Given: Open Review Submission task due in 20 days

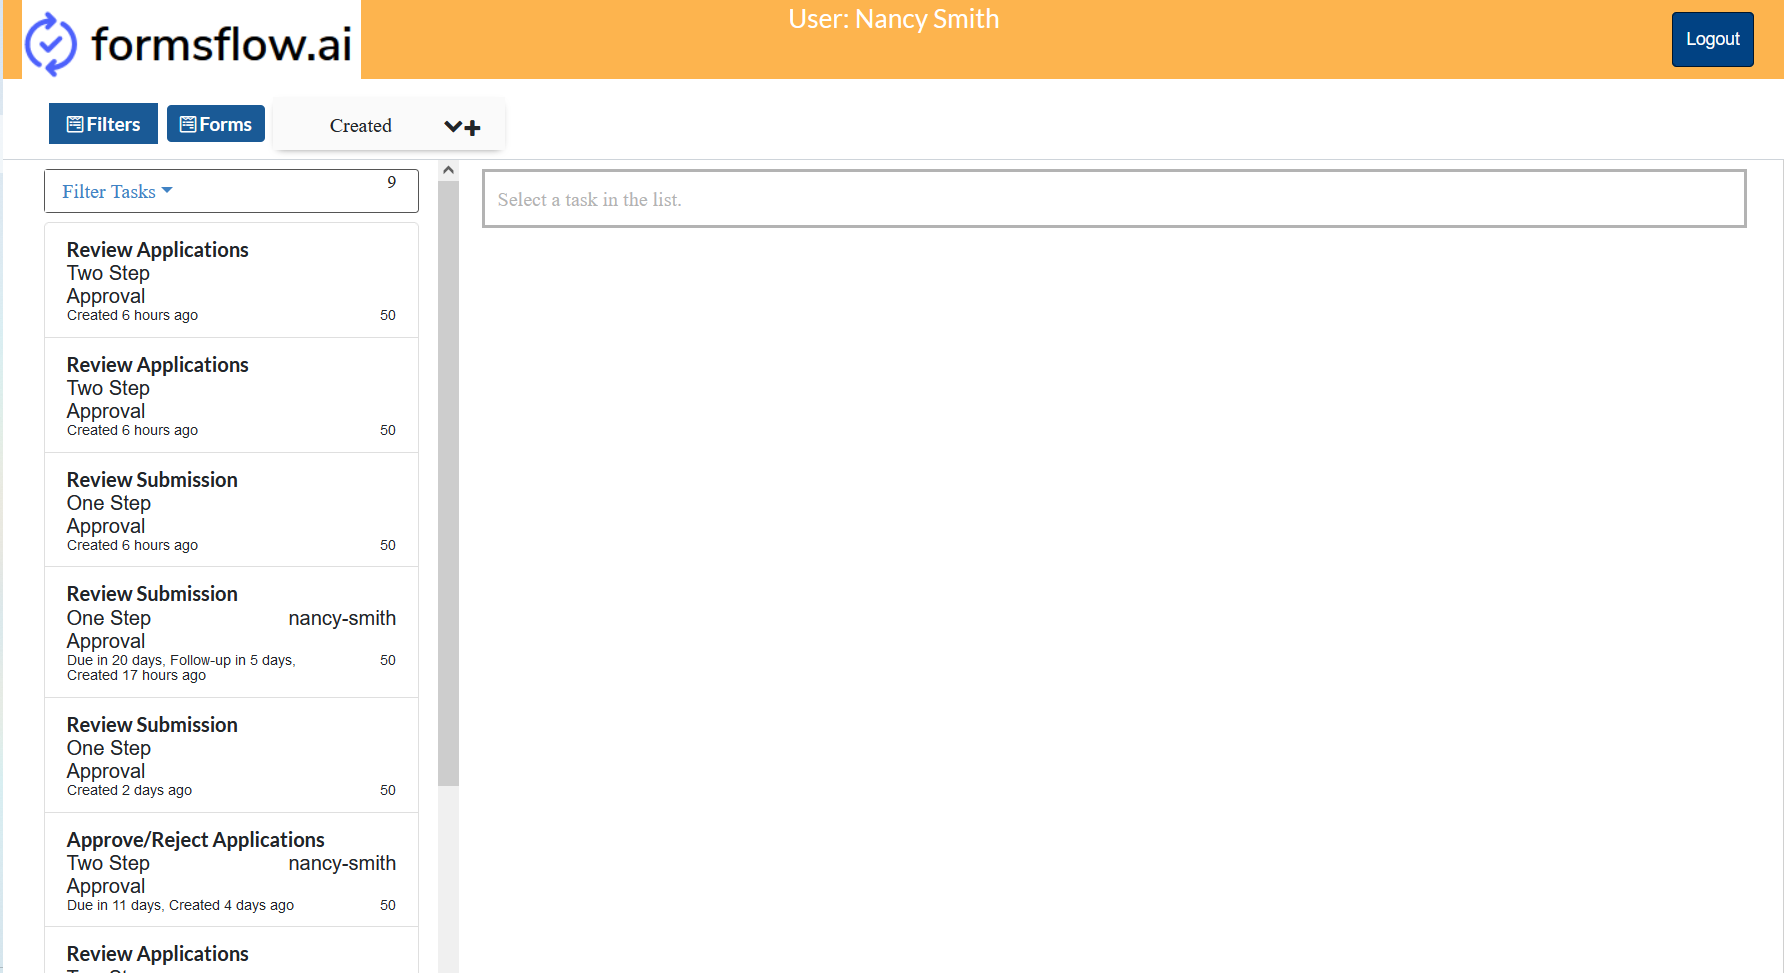Looking at the screenshot, I should click(231, 632).
